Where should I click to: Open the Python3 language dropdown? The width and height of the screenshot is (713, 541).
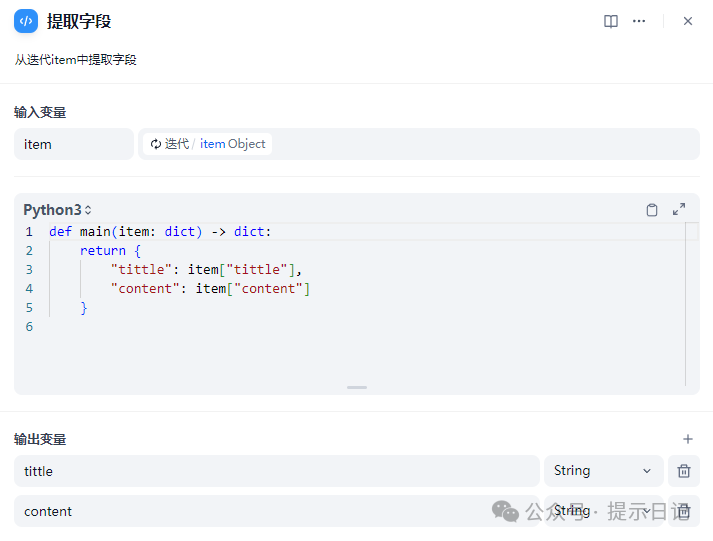click(x=58, y=210)
